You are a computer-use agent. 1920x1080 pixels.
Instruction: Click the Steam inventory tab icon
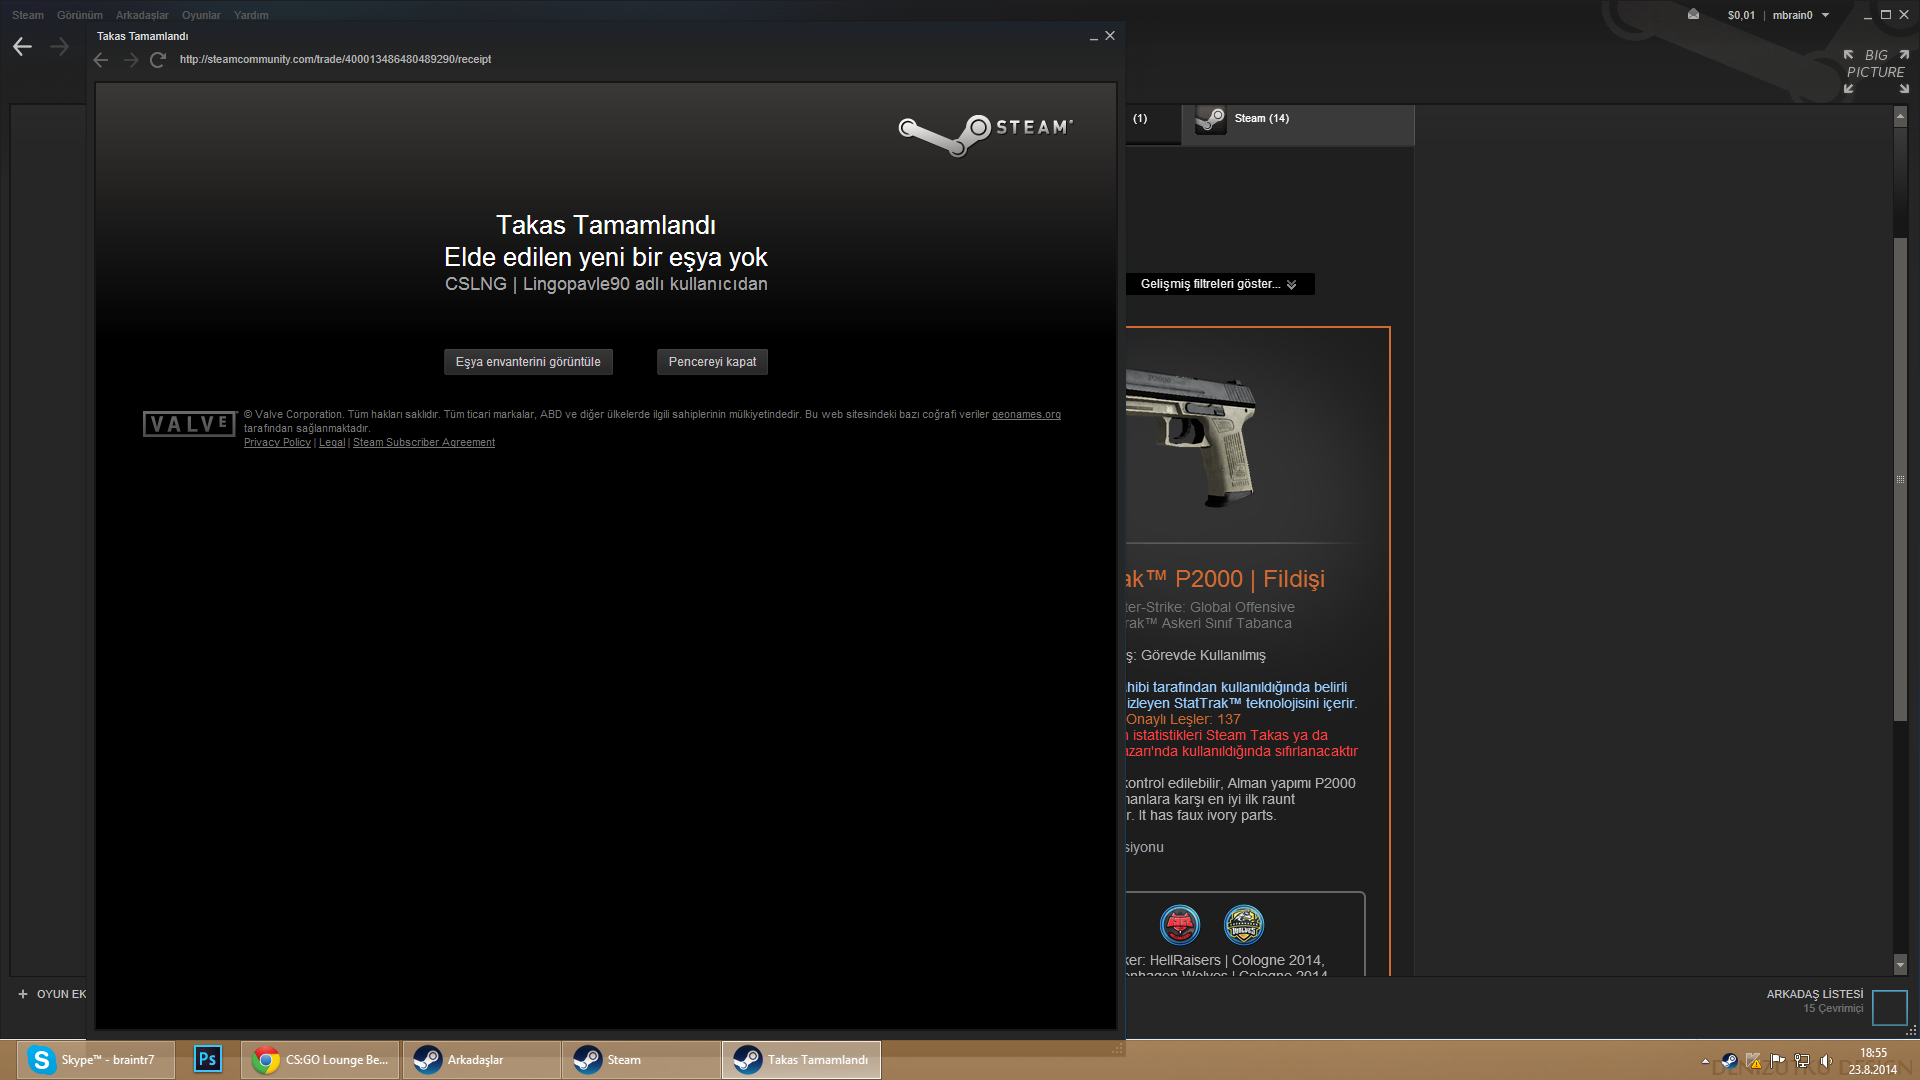tap(1210, 120)
